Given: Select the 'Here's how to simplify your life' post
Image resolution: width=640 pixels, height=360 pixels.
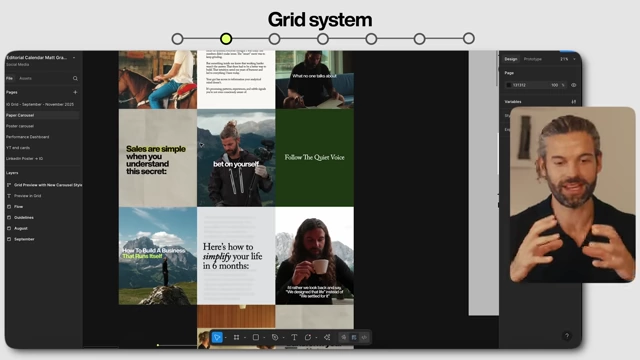Looking at the screenshot, I should pyautogui.click(x=236, y=256).
